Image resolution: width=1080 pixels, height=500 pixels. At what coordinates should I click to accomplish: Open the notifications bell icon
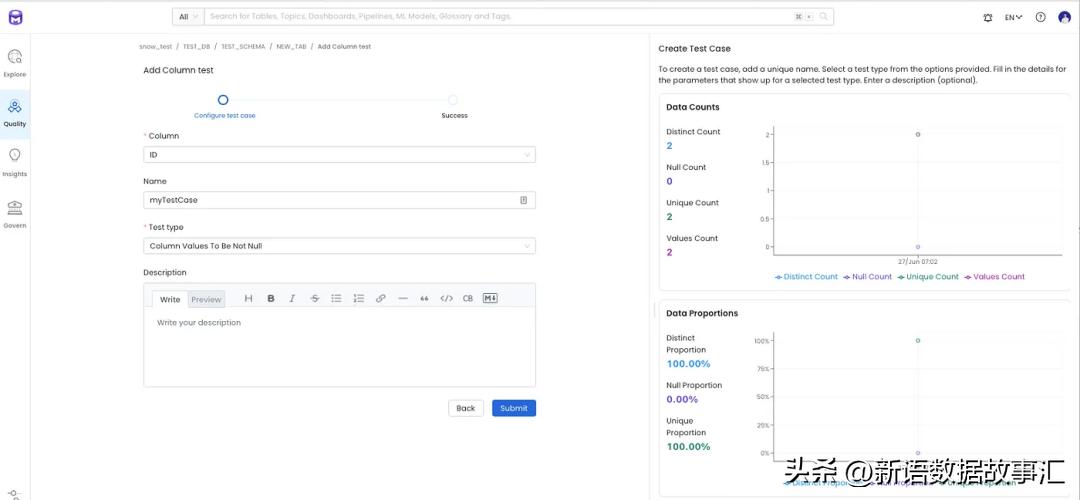coord(988,18)
